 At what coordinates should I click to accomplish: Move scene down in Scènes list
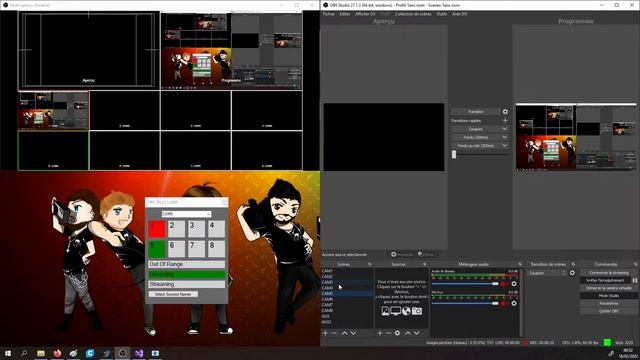pos(353,333)
